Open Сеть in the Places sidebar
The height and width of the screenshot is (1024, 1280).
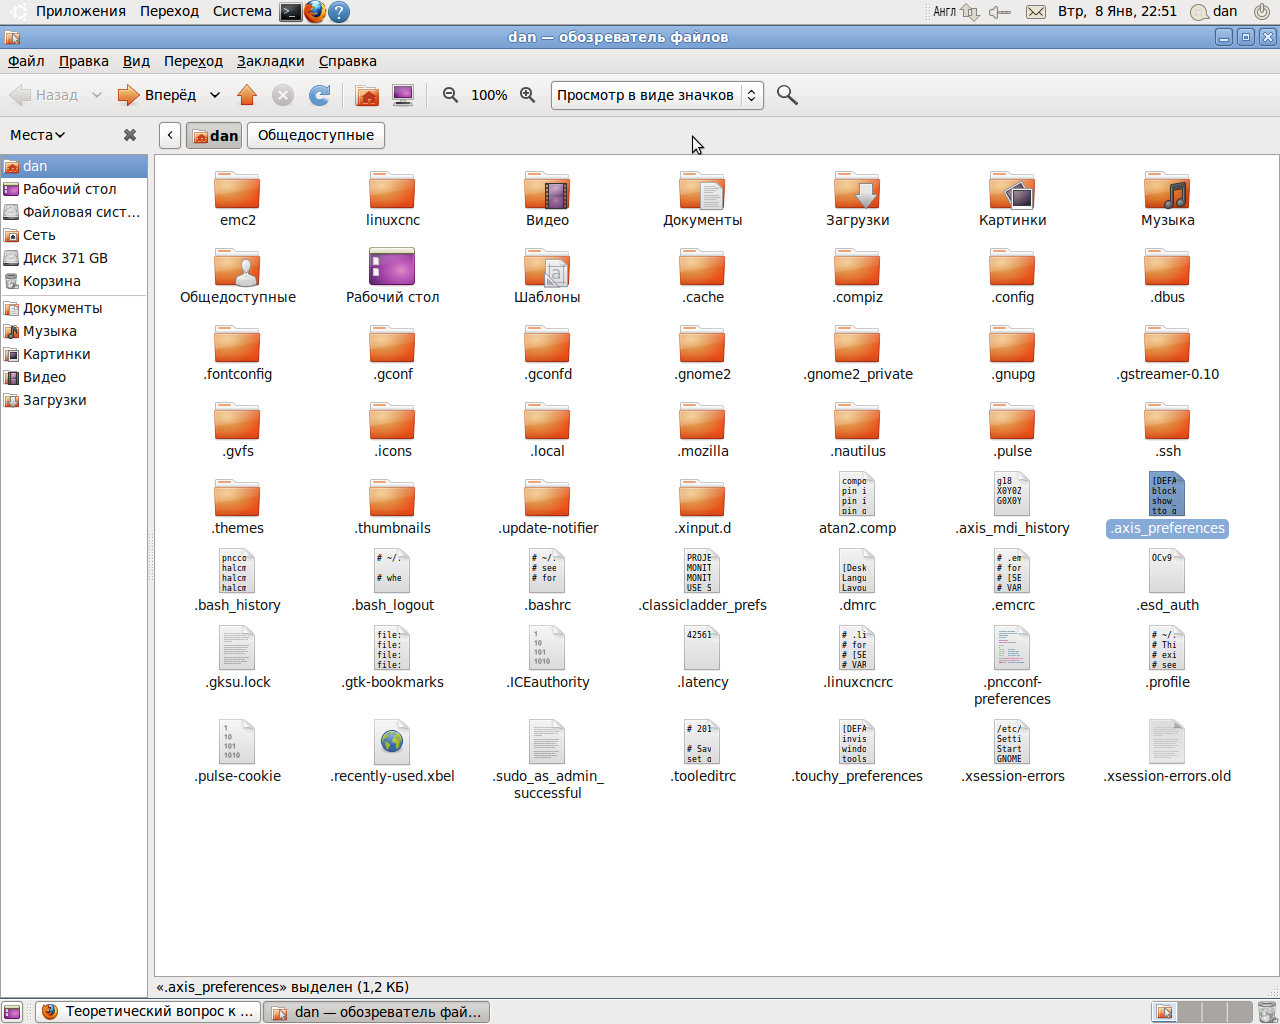(74, 235)
